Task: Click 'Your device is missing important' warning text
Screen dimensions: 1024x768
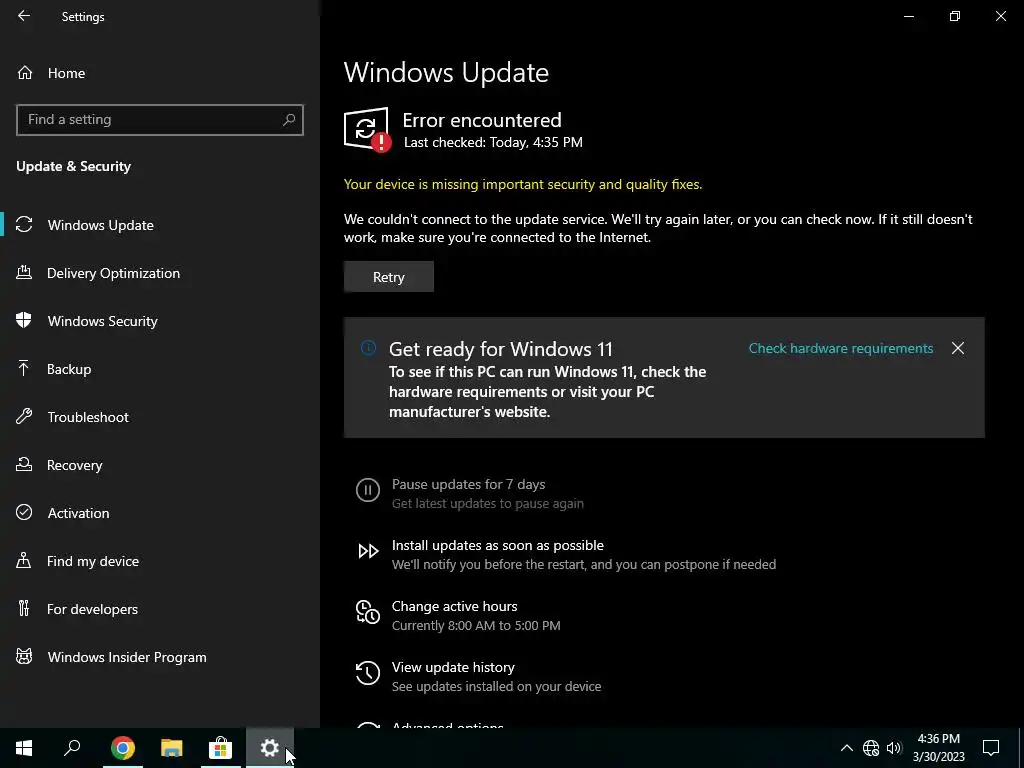Action: tap(523, 184)
